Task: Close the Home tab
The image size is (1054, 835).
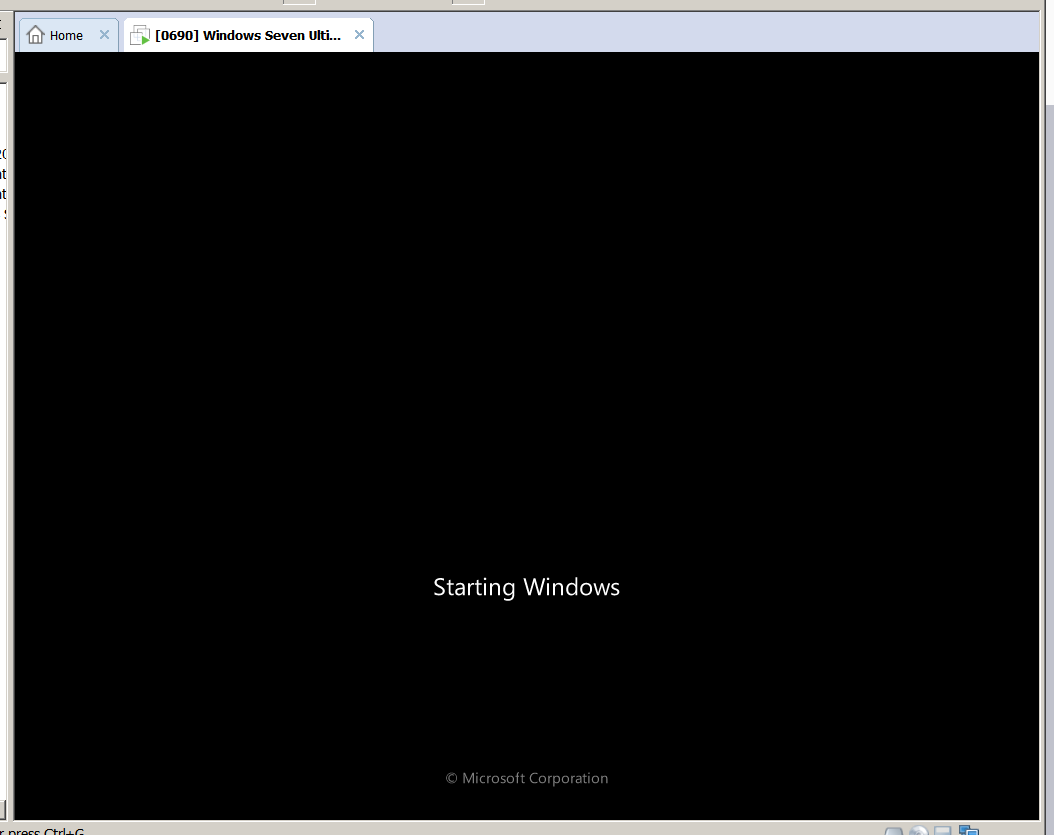Action: click(x=104, y=35)
